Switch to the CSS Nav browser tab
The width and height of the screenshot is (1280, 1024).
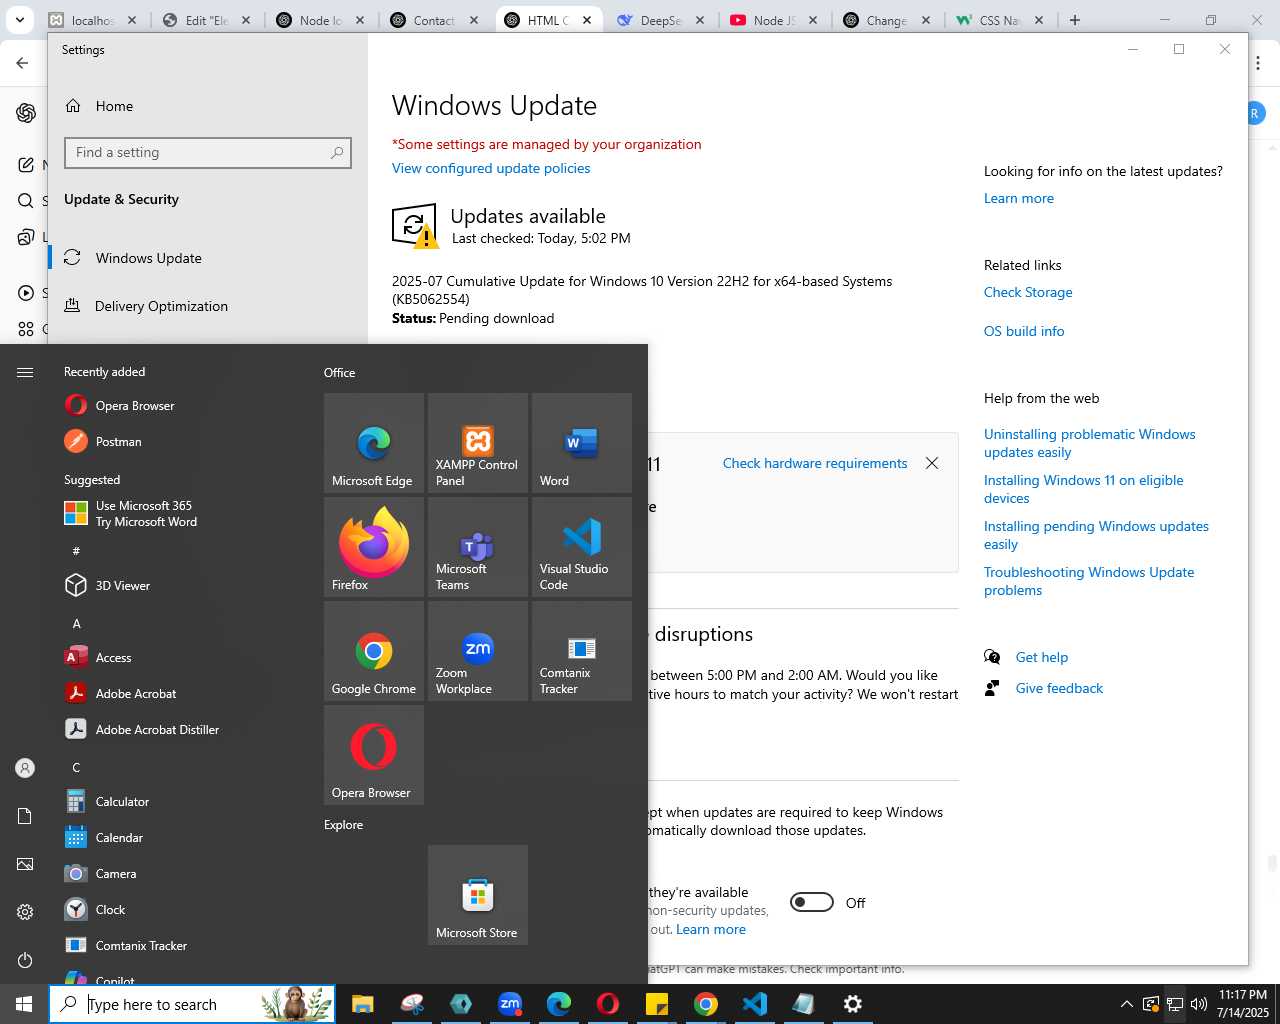[1000, 20]
